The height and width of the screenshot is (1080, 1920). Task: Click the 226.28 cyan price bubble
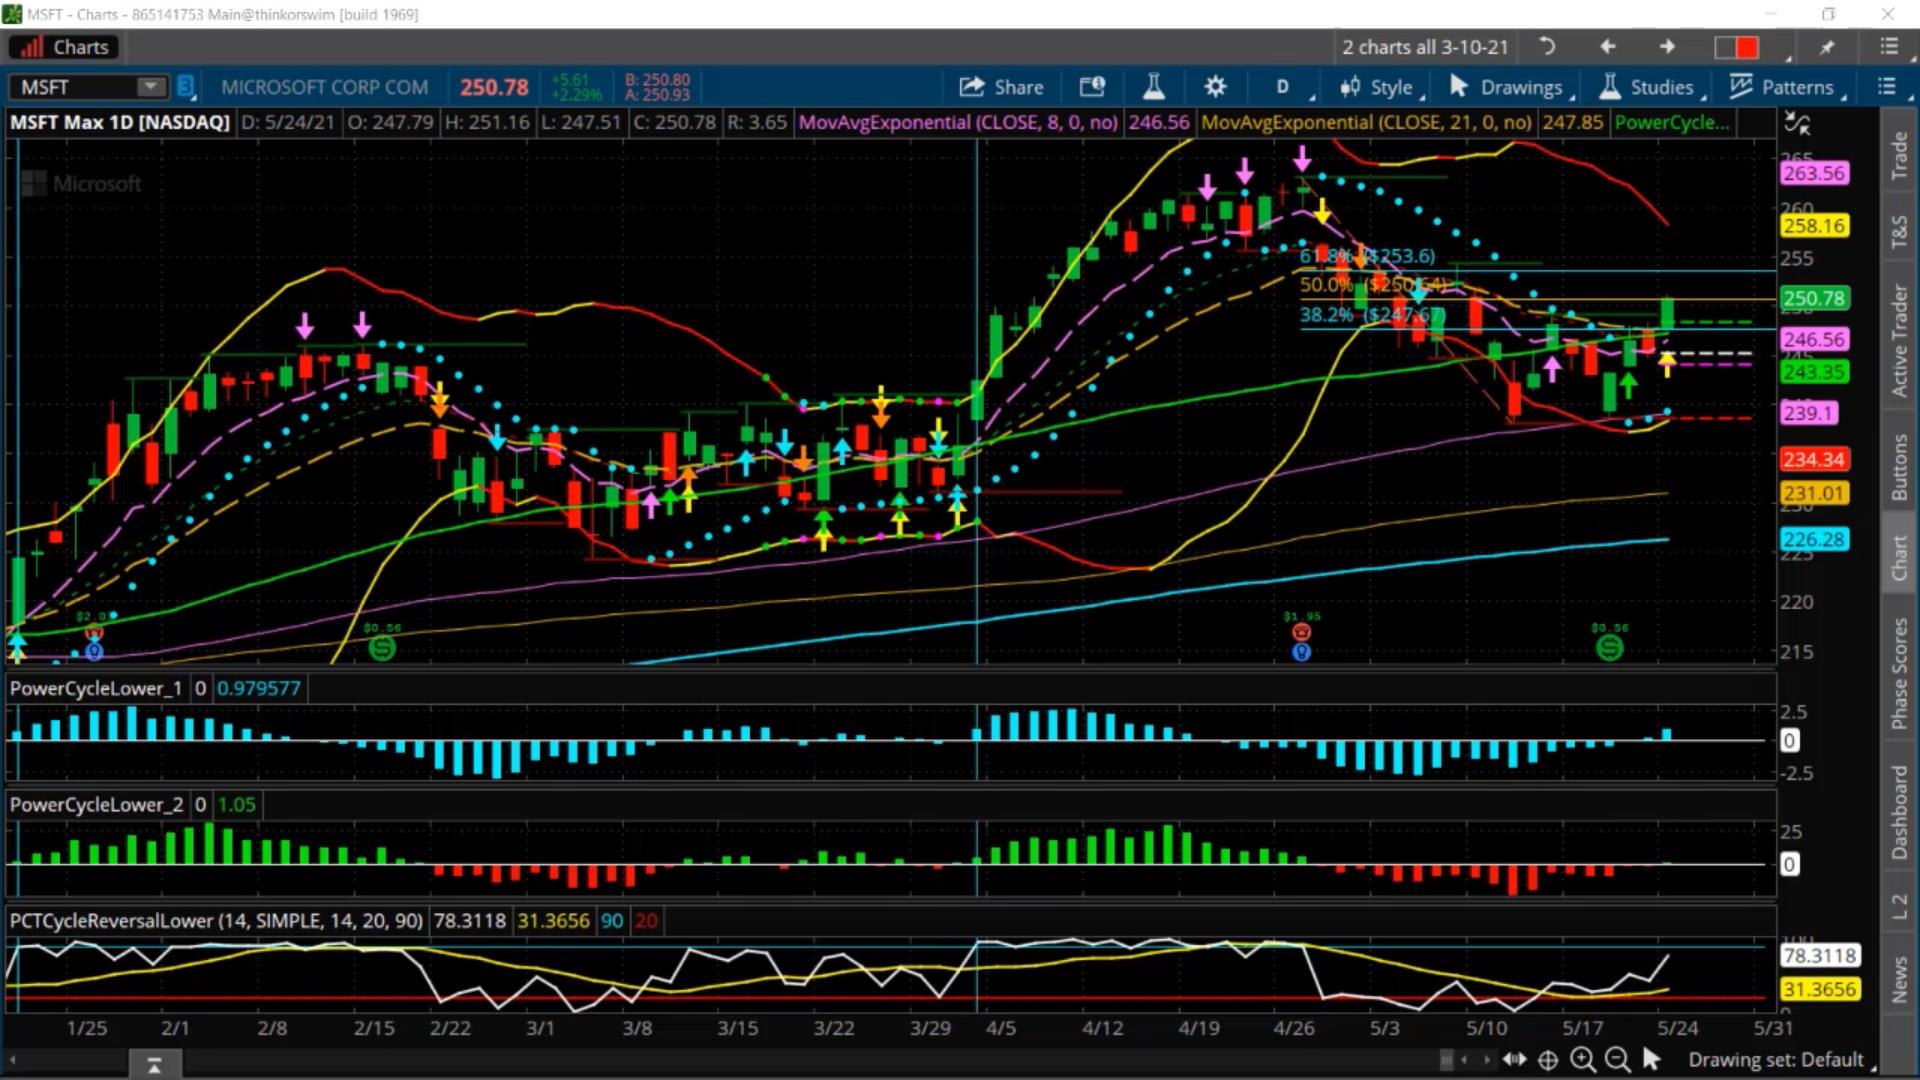point(1814,539)
